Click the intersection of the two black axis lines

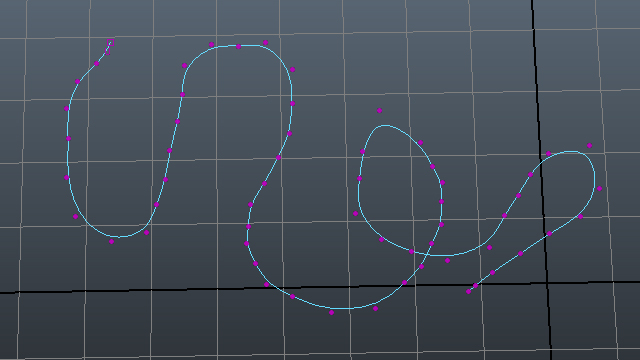547,282
